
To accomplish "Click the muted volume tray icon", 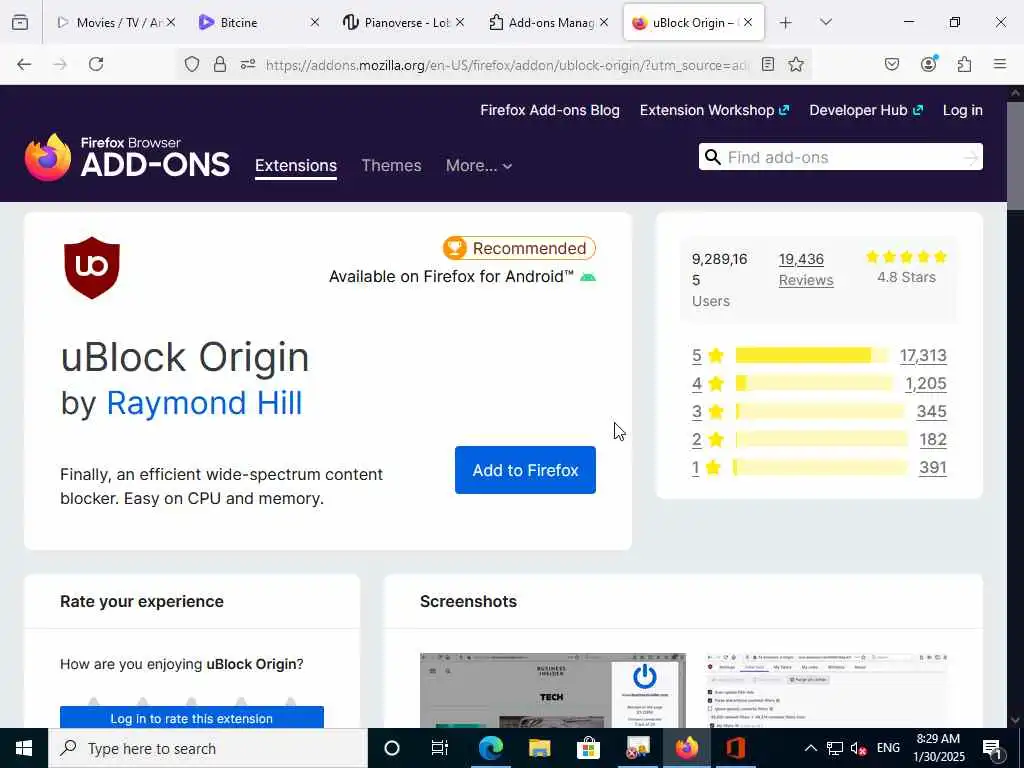I will point(858,748).
